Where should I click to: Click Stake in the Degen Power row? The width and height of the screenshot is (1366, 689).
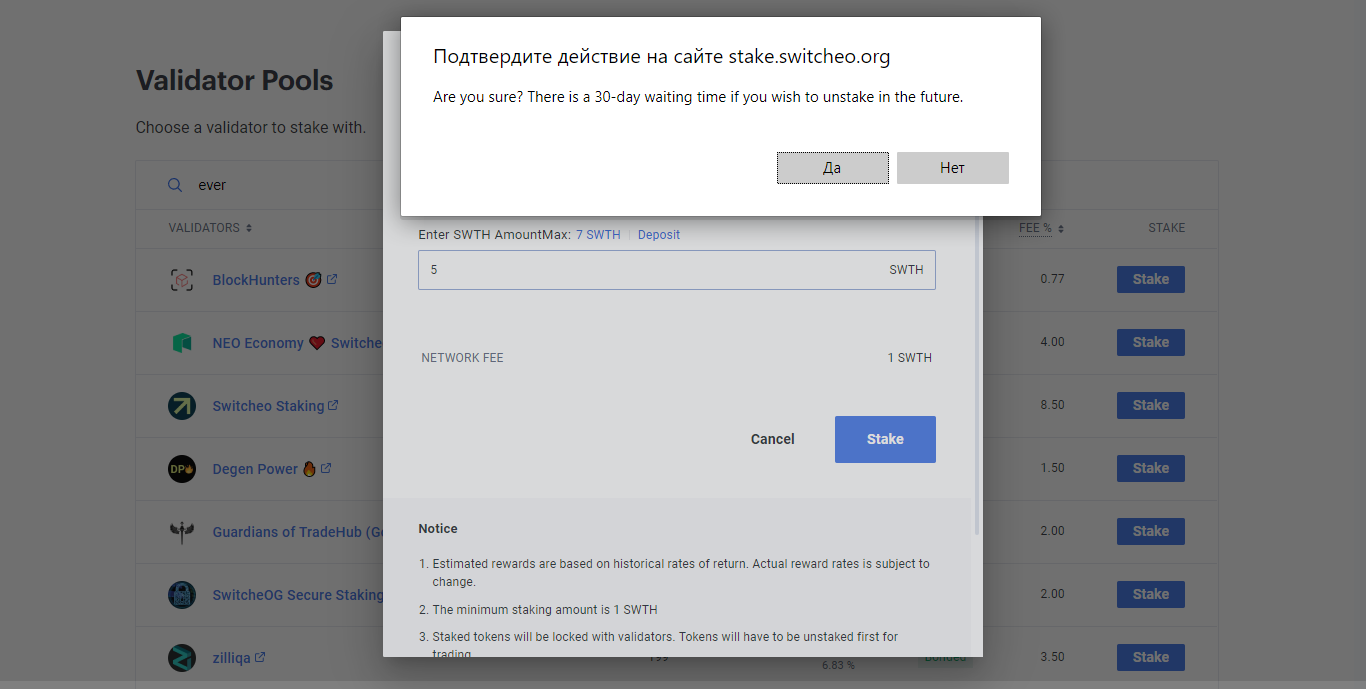(1150, 469)
